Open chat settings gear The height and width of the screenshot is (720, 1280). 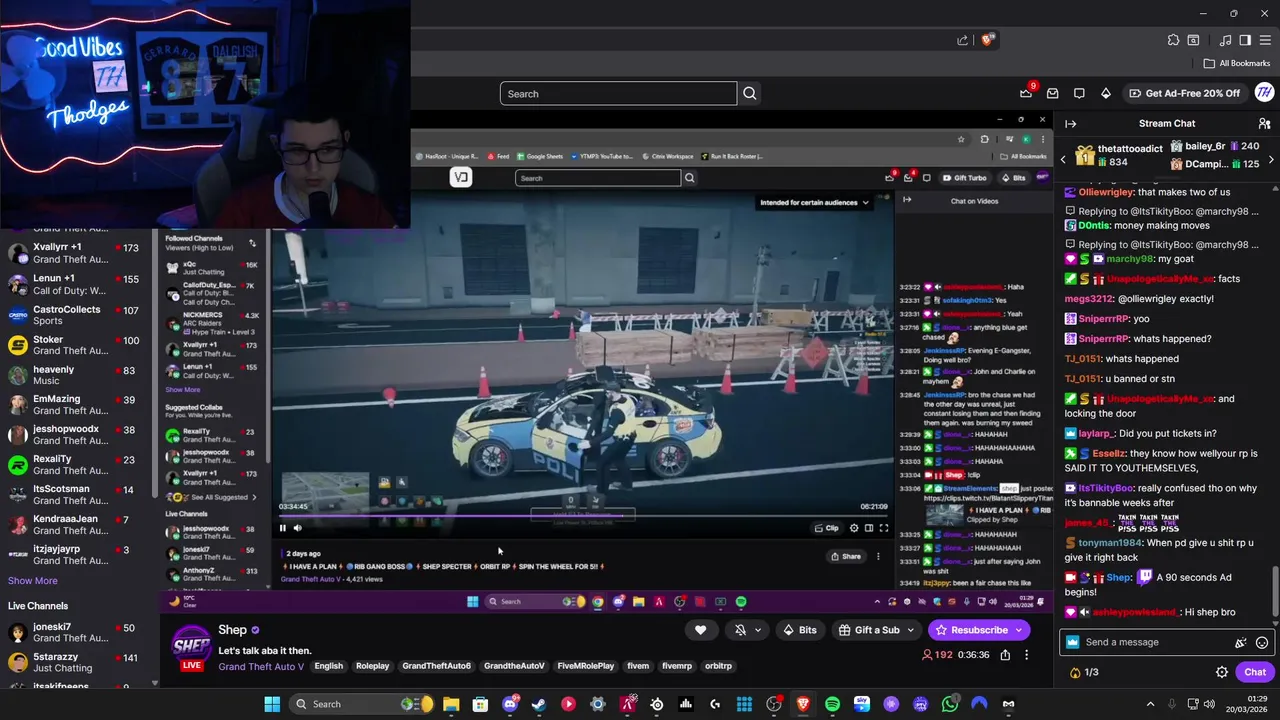[x=1221, y=672]
